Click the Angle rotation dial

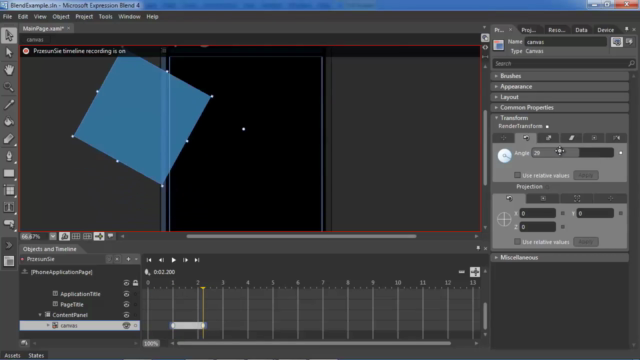(x=504, y=156)
